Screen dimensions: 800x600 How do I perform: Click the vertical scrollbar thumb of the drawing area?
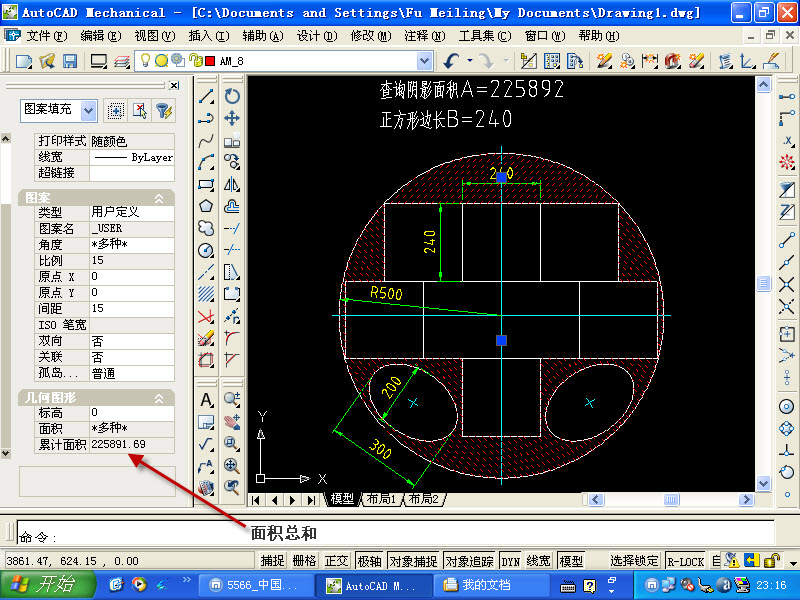tap(763, 283)
